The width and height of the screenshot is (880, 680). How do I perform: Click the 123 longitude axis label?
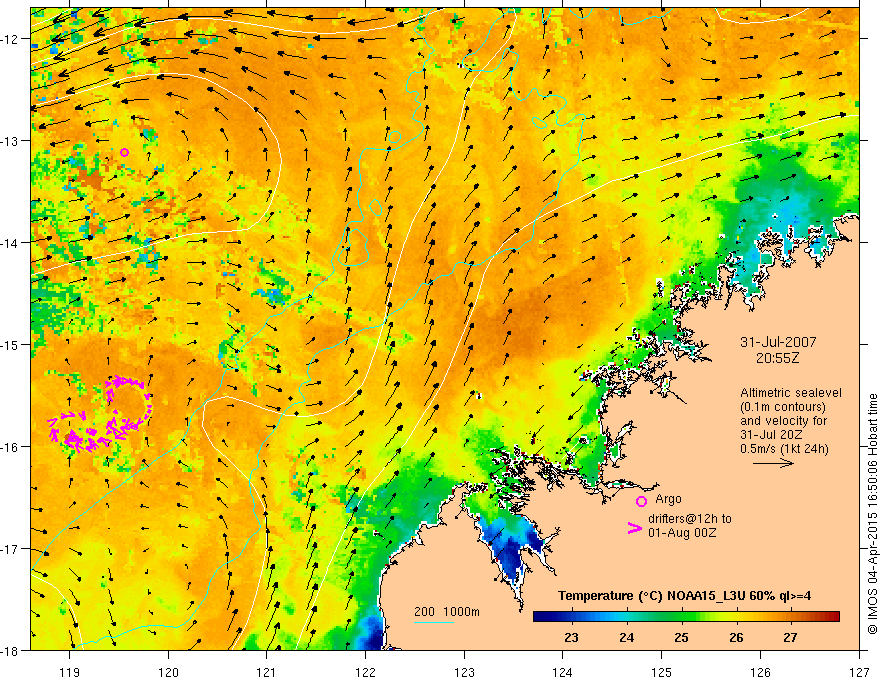464,672
